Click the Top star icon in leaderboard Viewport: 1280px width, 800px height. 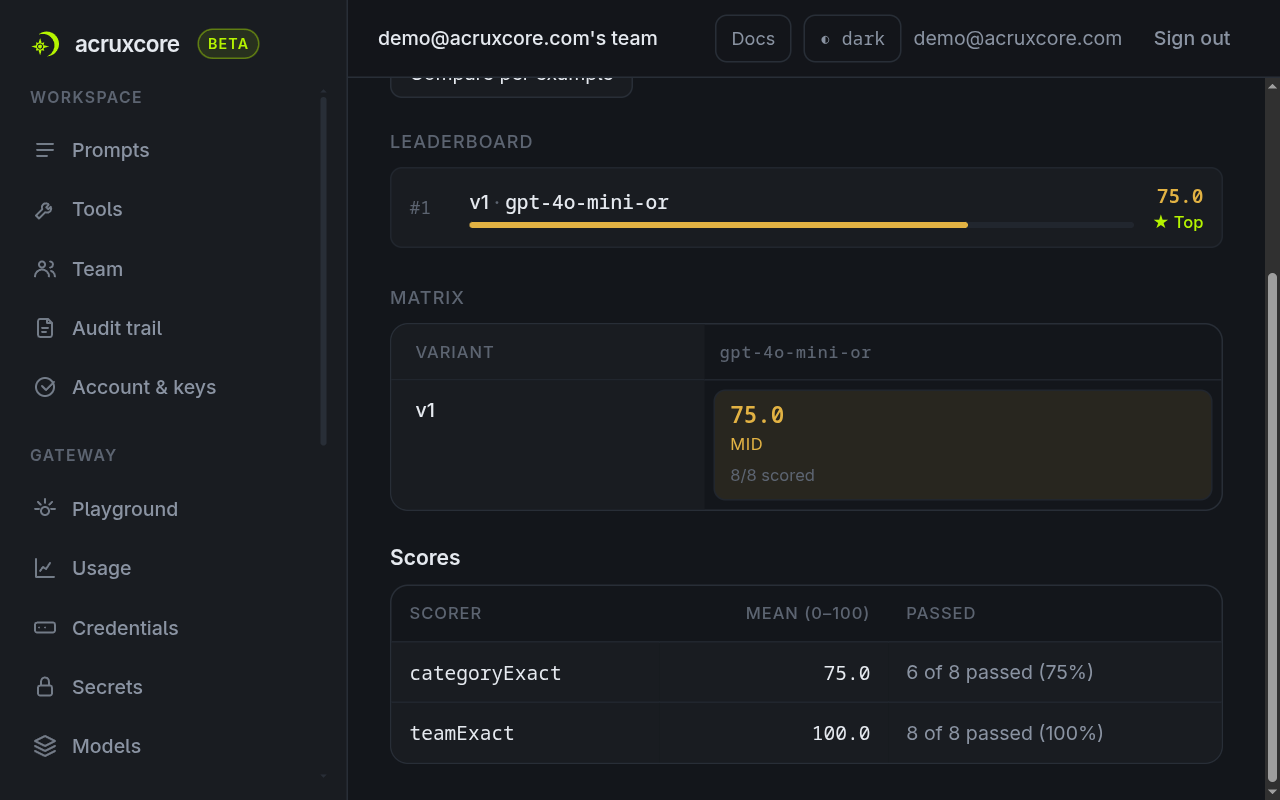(x=1161, y=222)
